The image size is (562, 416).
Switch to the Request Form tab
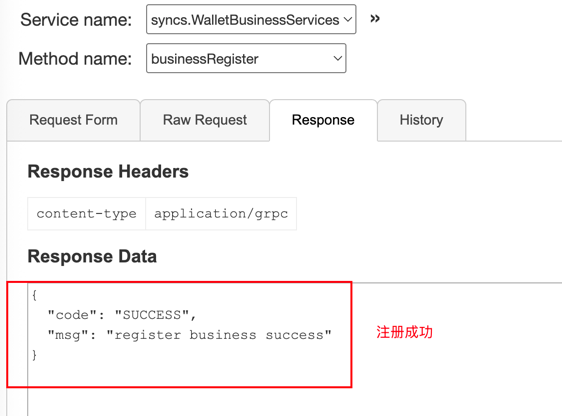click(73, 120)
